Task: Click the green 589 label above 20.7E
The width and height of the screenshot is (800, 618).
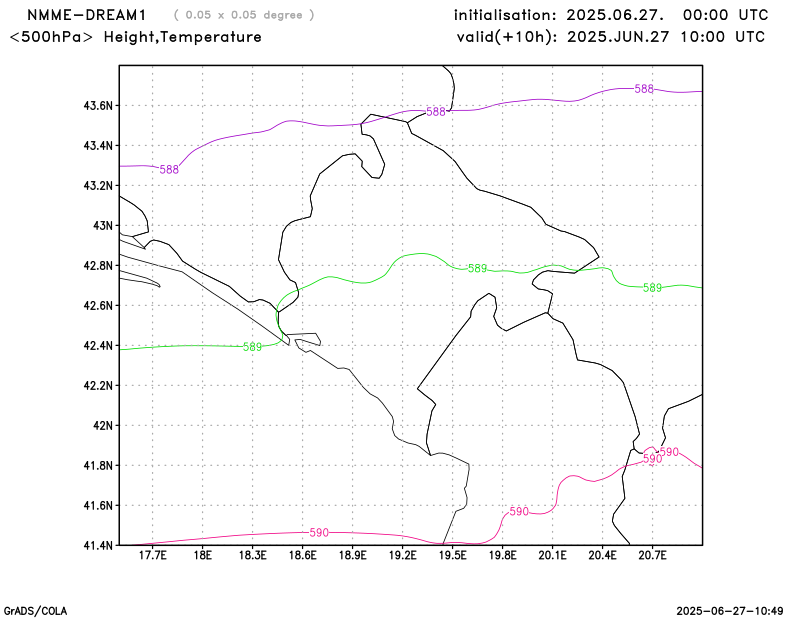Action: pyautogui.click(x=652, y=288)
